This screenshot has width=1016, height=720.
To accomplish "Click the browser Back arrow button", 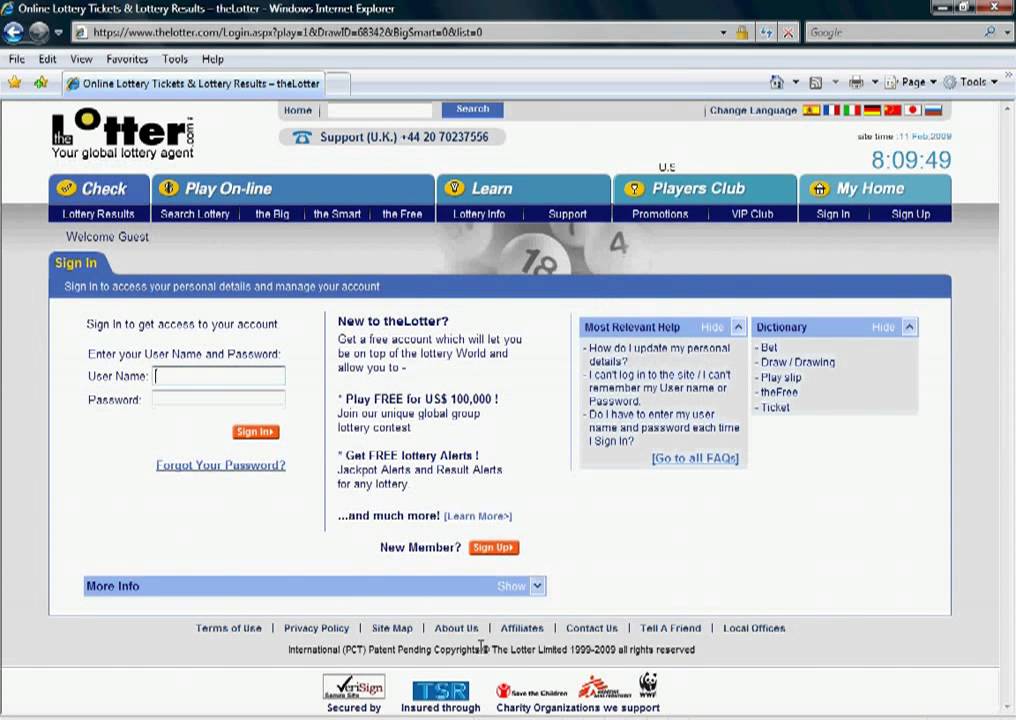I will tap(14, 32).
